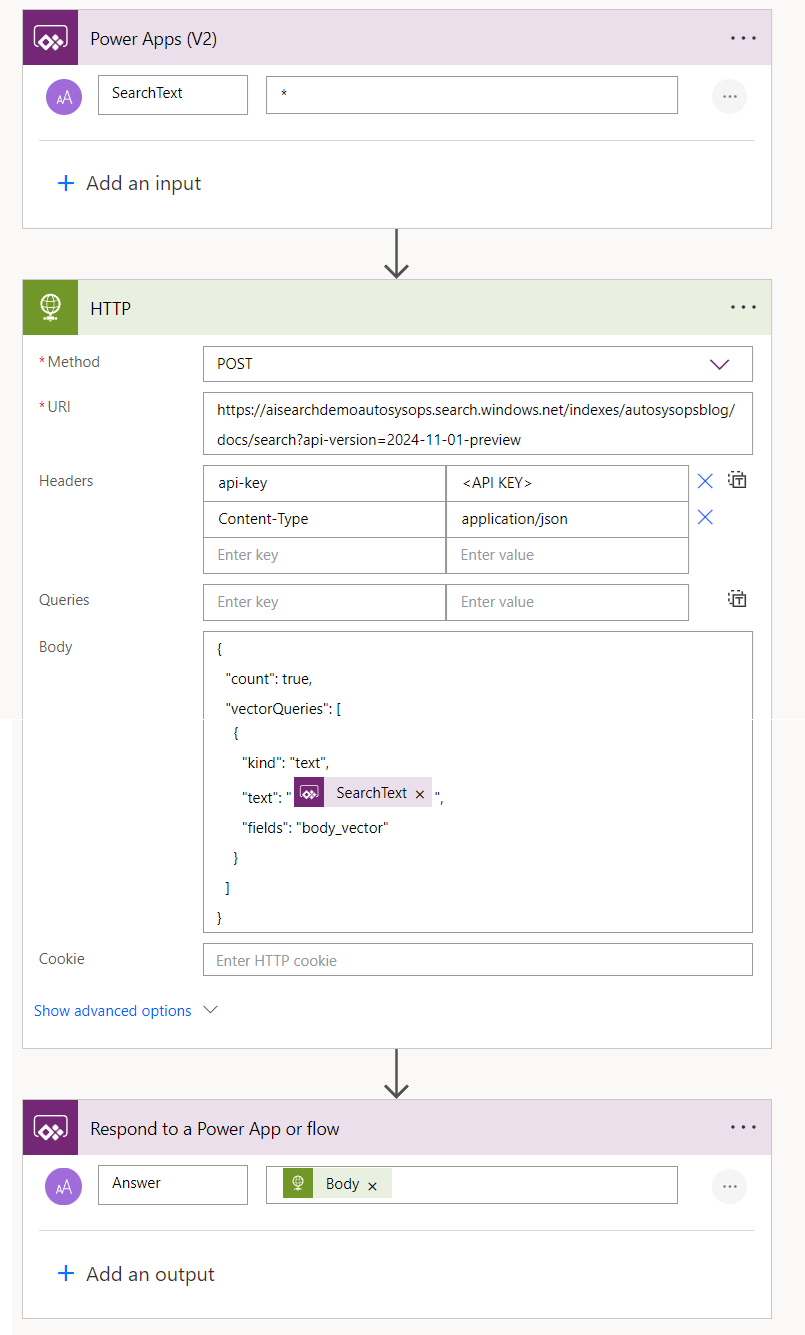Click the Method field label
Screen dimensions: 805x1335
coord(74,362)
